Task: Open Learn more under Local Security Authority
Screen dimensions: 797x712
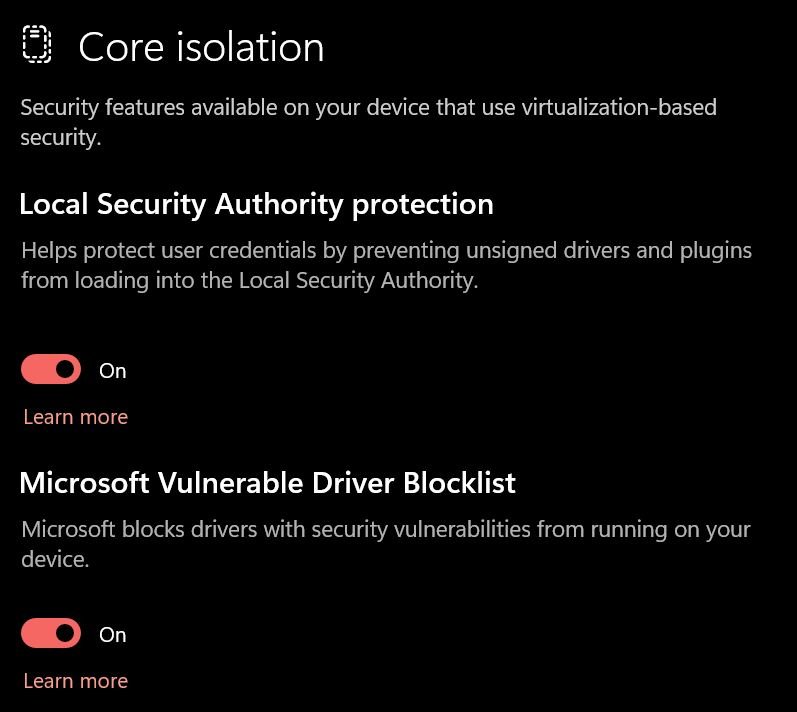Action: [76, 417]
